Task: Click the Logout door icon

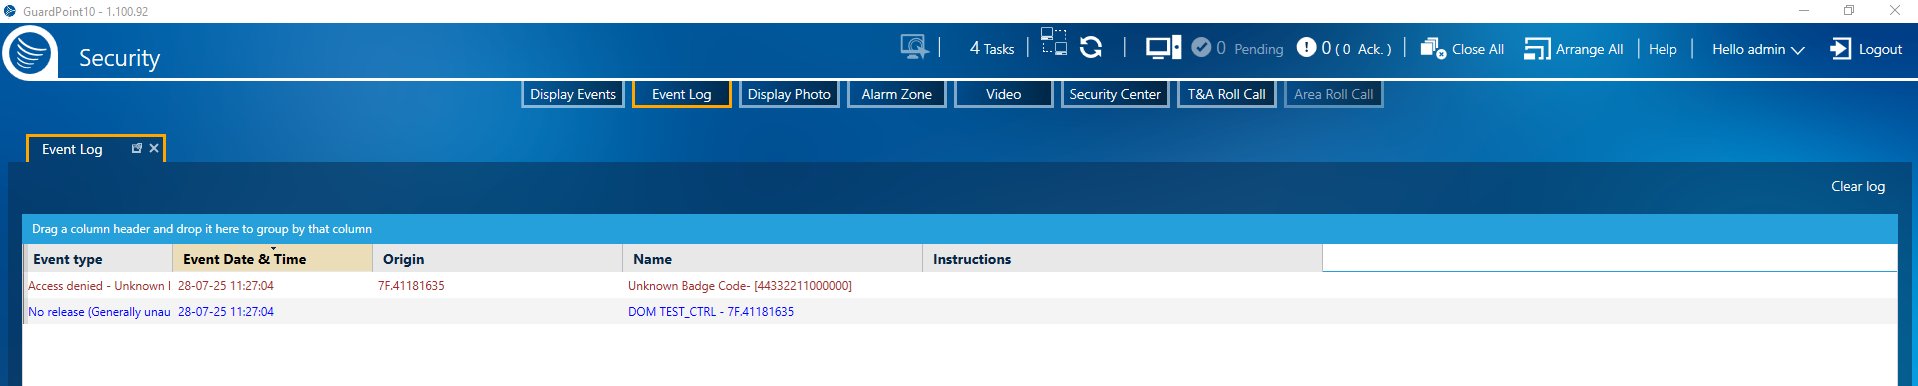Action: click(1840, 48)
